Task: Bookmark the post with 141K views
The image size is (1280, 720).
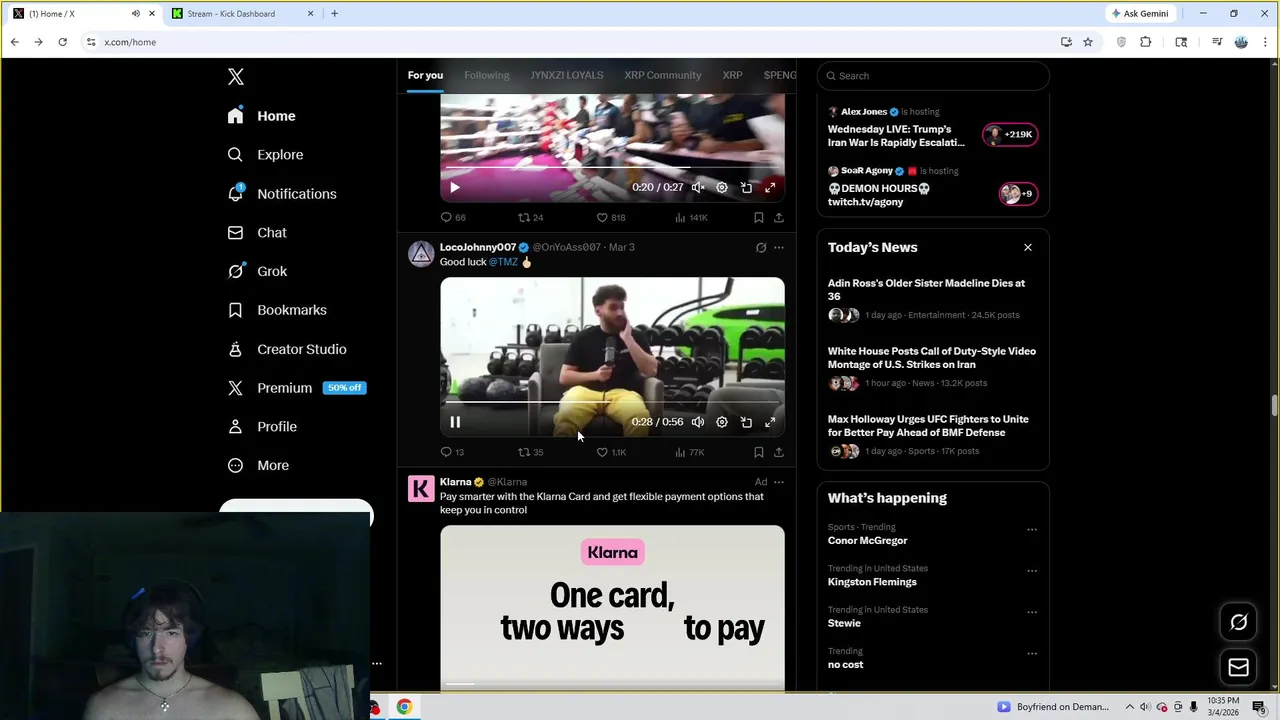Action: click(x=759, y=217)
